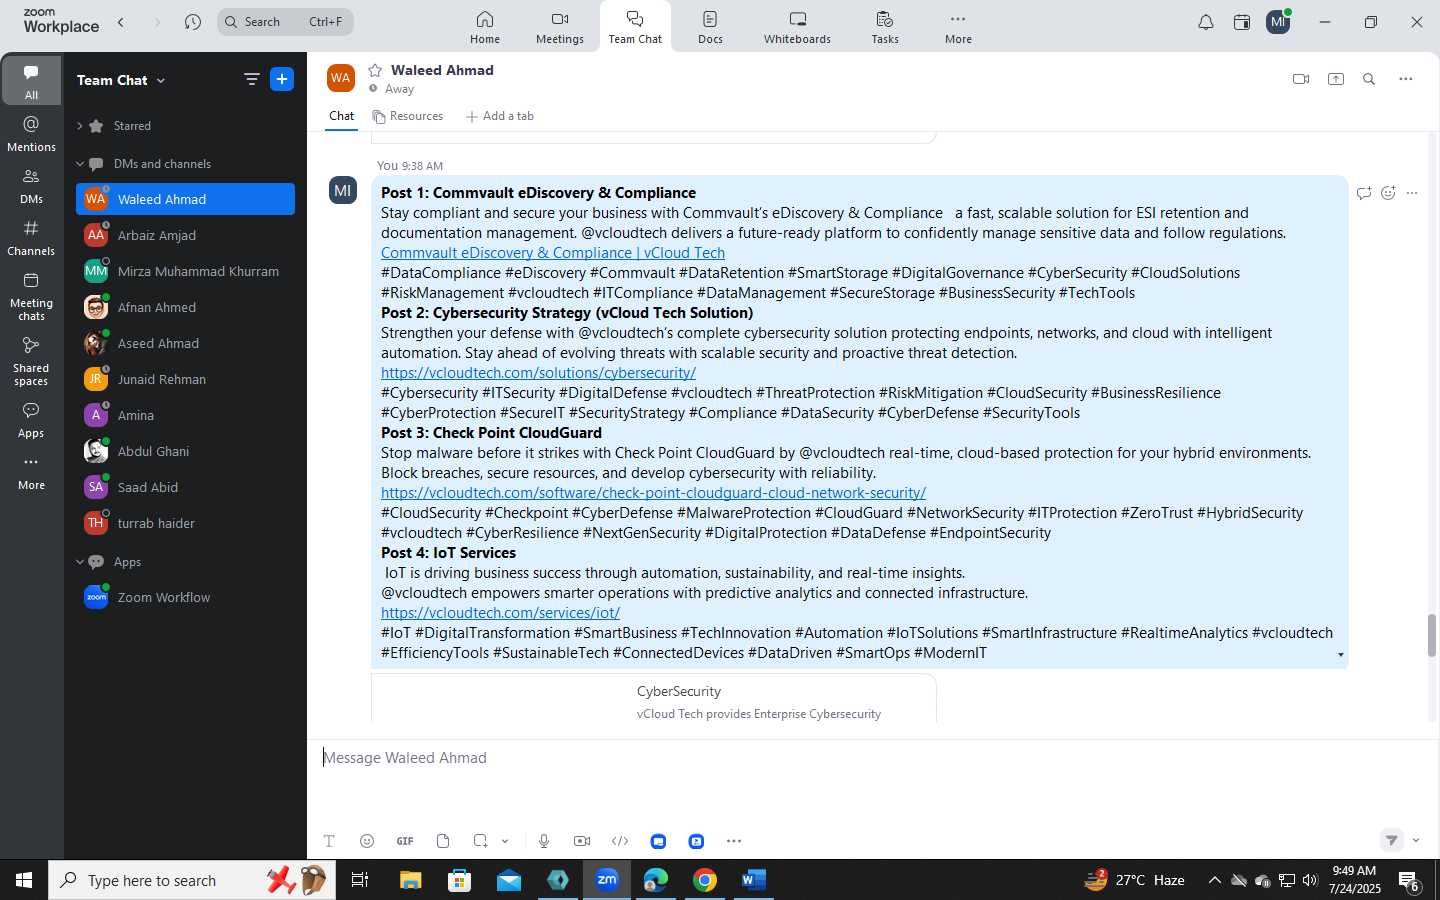The height and width of the screenshot is (900, 1440).
Task: Open chat with Afnan Ahmed
Action: (x=185, y=307)
